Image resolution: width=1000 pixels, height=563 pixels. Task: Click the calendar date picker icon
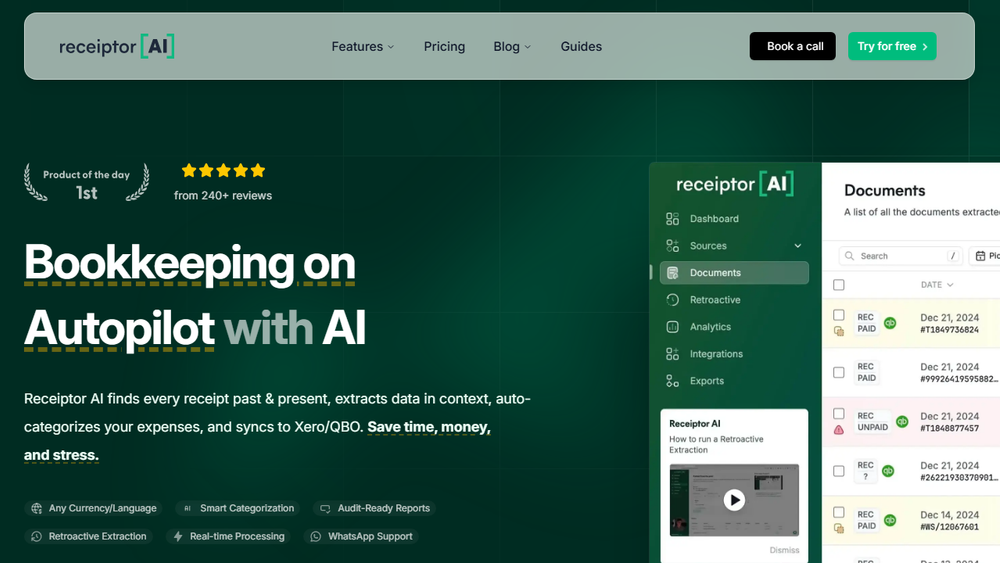click(980, 256)
